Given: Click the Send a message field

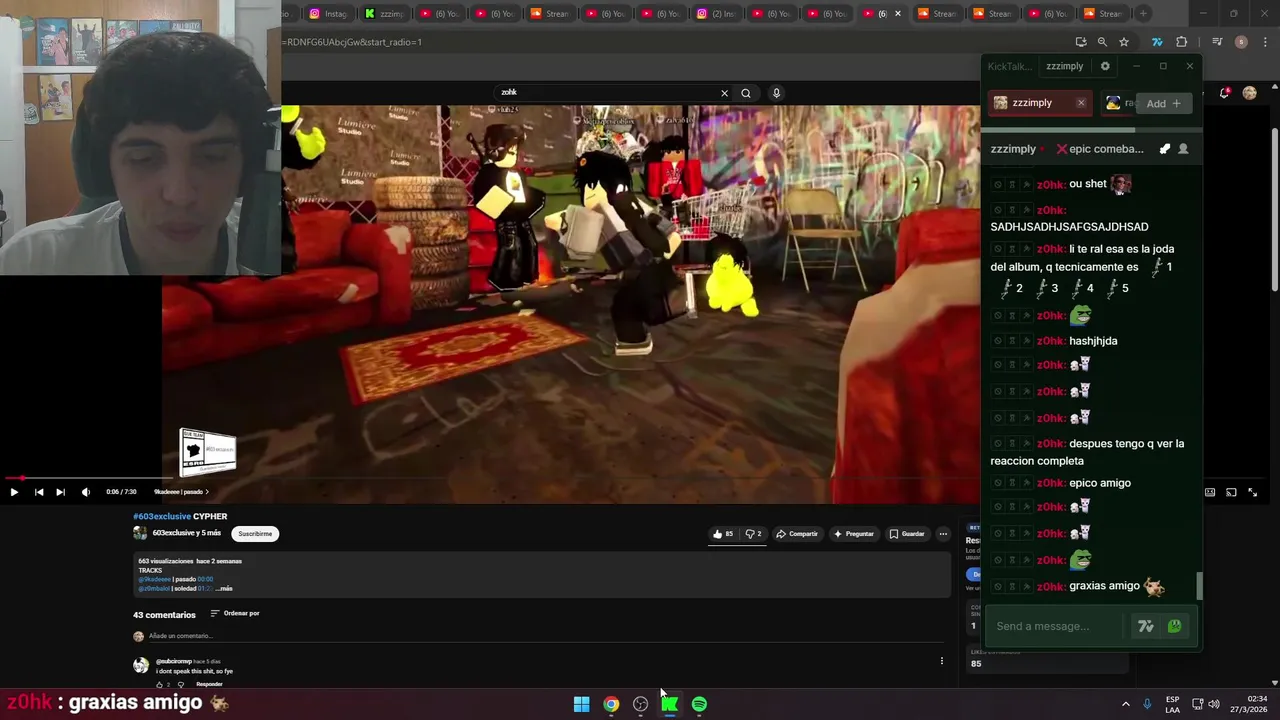Looking at the screenshot, I should pos(1060,626).
